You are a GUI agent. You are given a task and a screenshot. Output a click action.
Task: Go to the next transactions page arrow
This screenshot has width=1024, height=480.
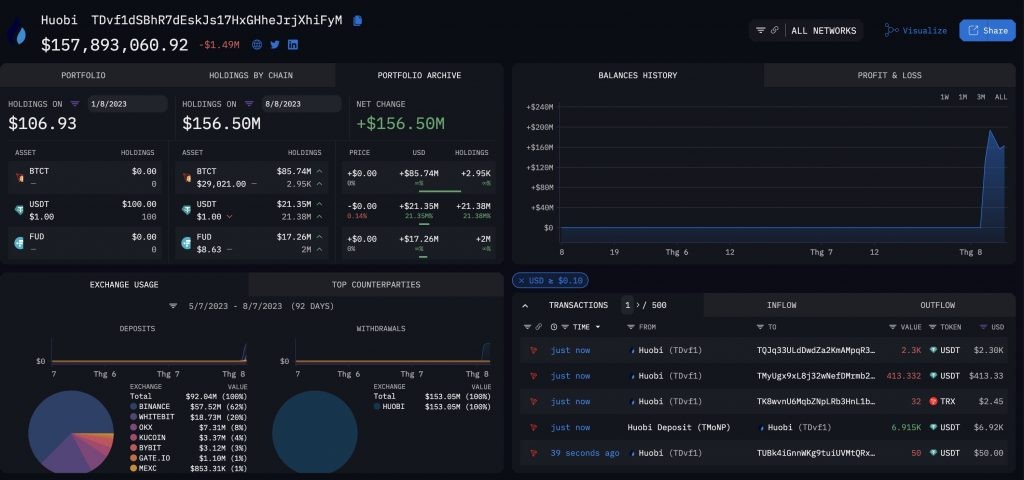click(639, 305)
